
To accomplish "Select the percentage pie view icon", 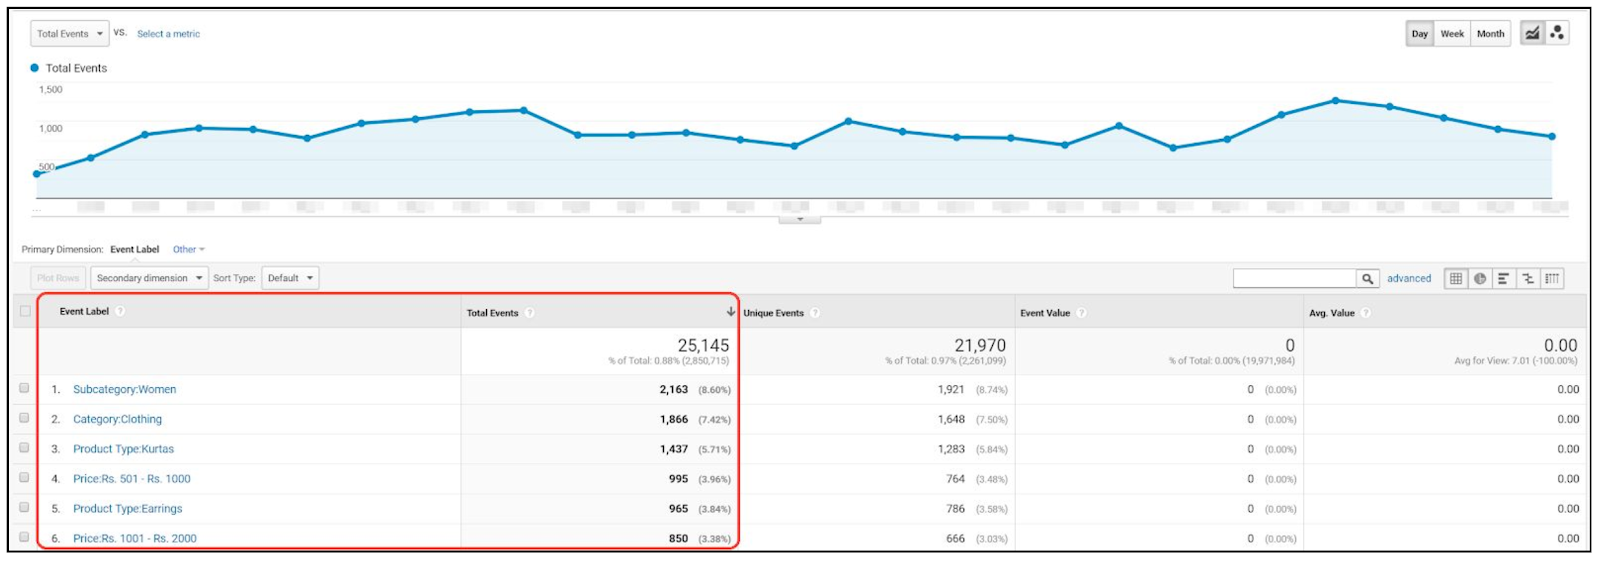I will pos(1480,279).
